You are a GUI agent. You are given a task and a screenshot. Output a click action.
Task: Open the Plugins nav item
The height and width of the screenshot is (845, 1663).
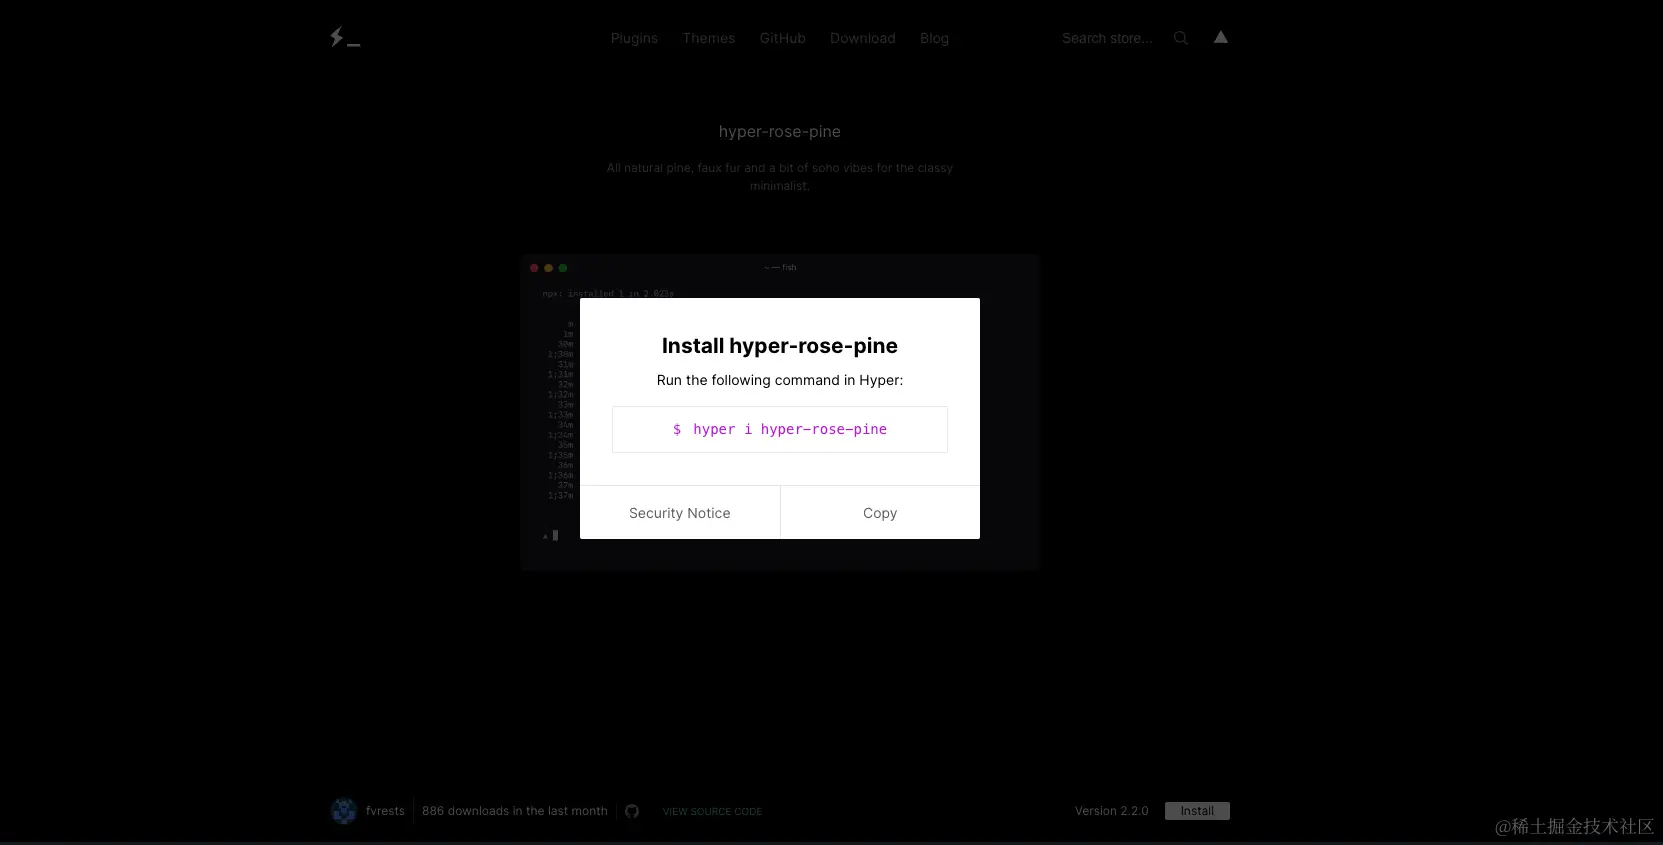pos(634,38)
